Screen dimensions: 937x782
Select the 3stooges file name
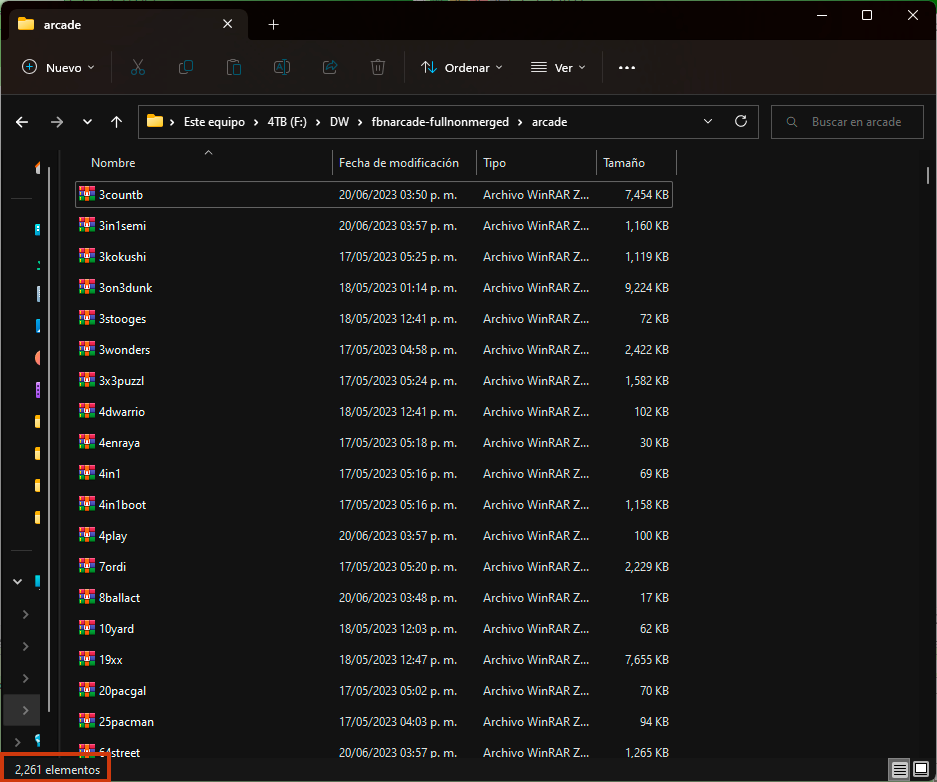tap(123, 319)
